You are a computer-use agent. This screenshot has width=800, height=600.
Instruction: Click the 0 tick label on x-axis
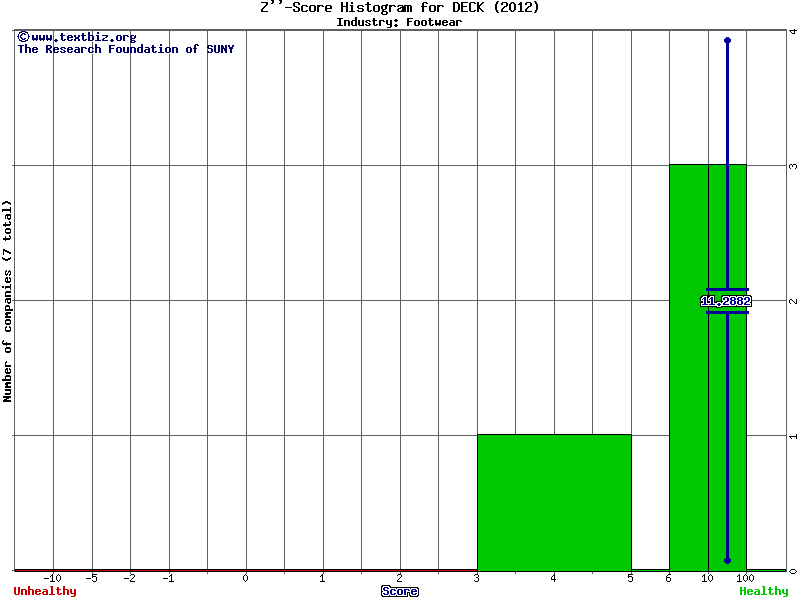click(x=246, y=578)
